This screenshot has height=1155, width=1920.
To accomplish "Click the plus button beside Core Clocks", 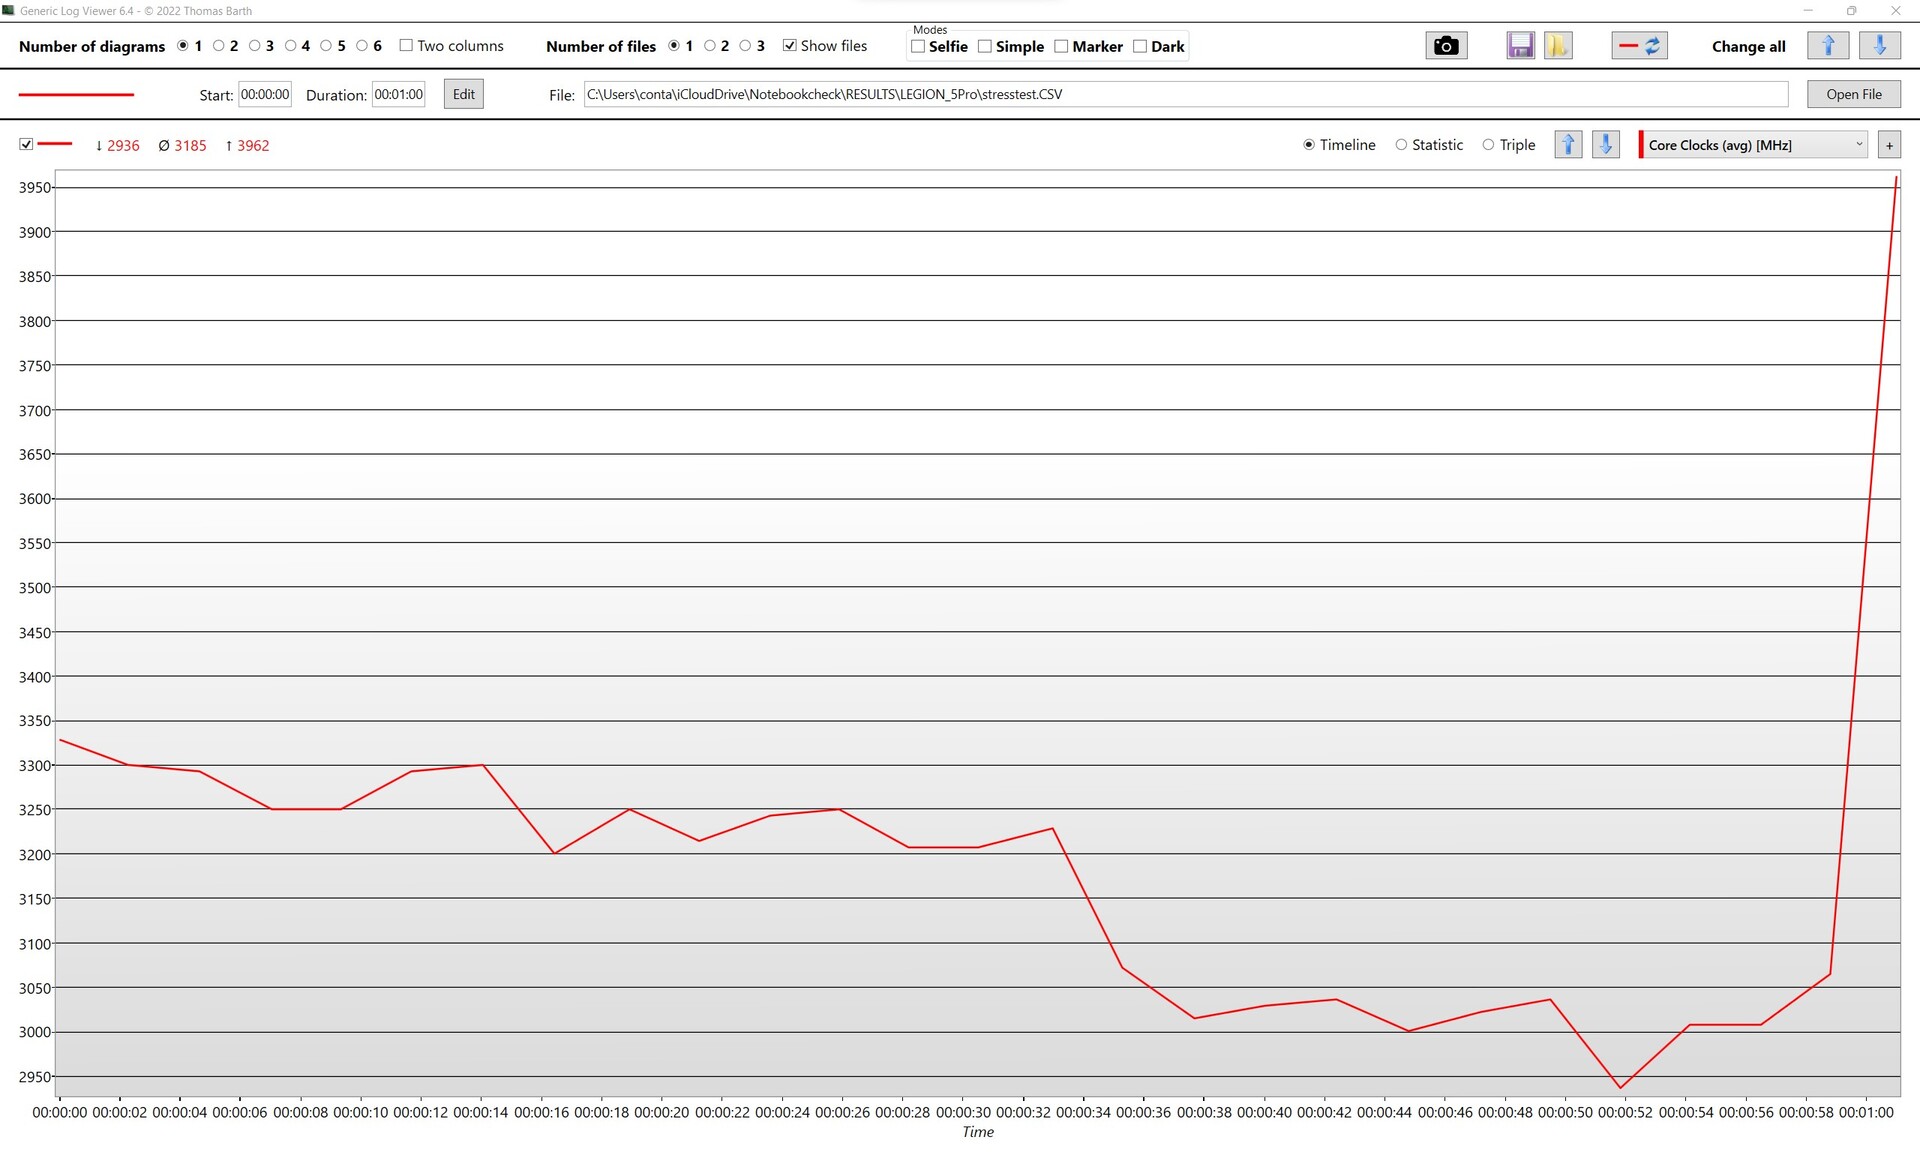I will tap(1889, 145).
